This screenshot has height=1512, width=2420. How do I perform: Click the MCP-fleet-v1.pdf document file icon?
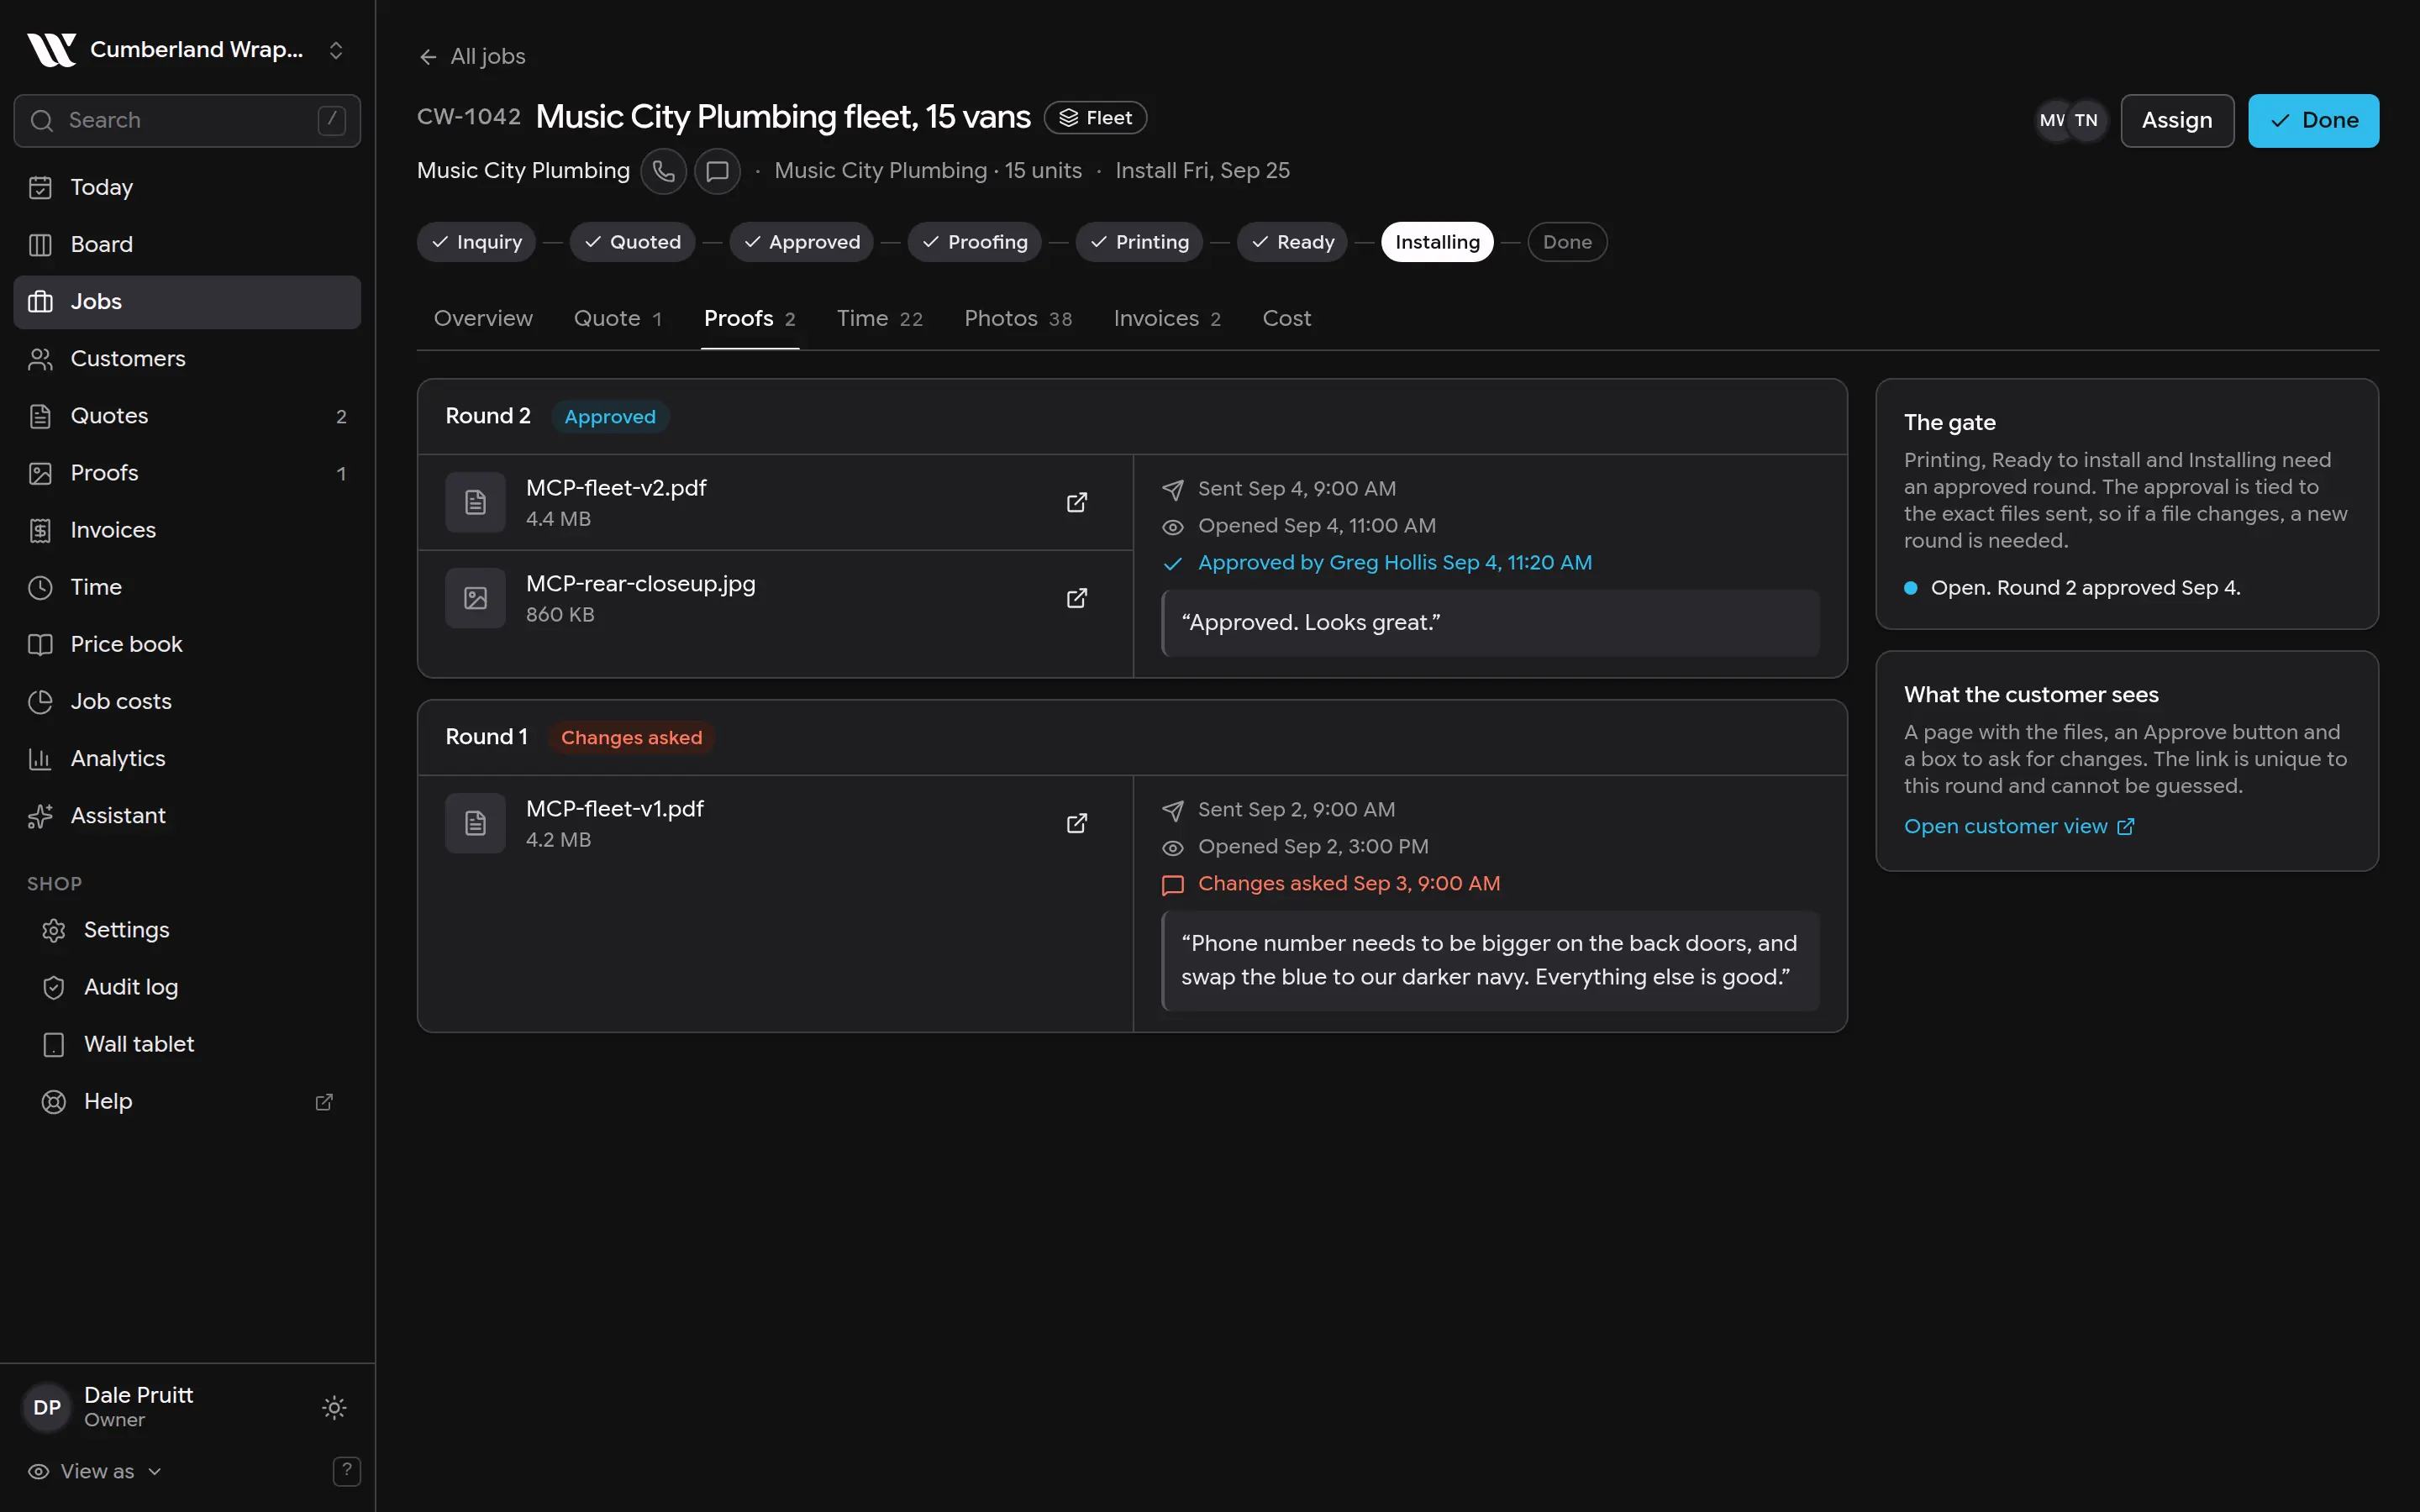tap(475, 823)
